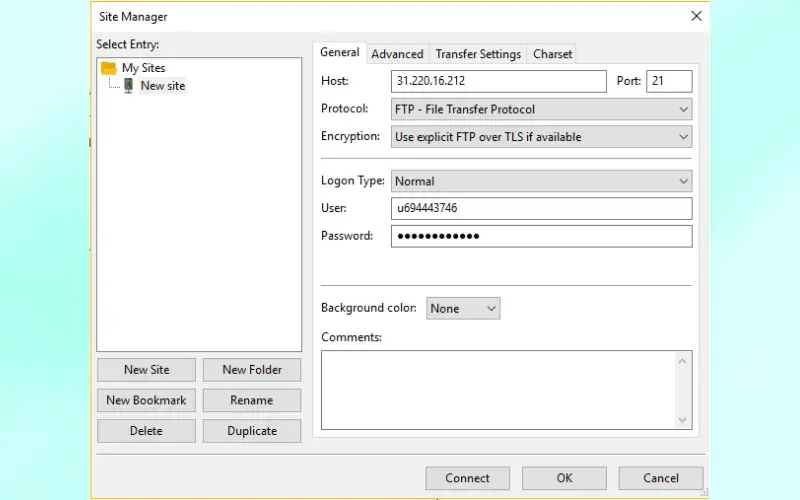
Task: Expand the Protocol dropdown
Action: [x=541, y=109]
